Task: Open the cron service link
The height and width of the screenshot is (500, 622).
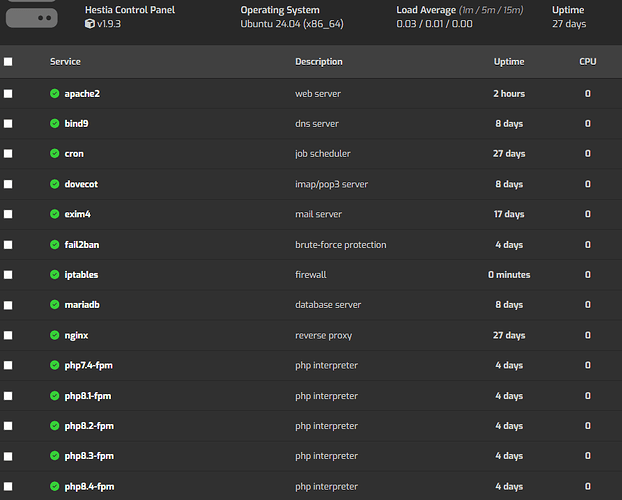Action: click(x=74, y=154)
